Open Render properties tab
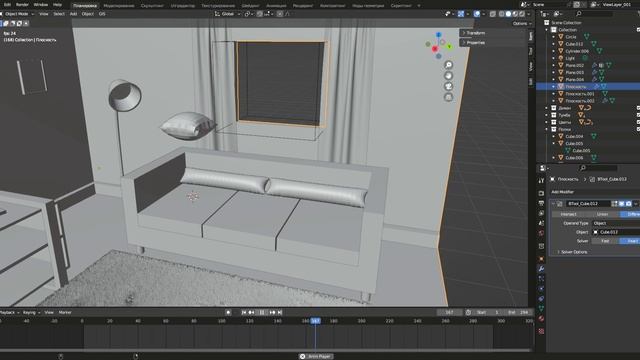This screenshot has height=360, width=640. click(541, 193)
